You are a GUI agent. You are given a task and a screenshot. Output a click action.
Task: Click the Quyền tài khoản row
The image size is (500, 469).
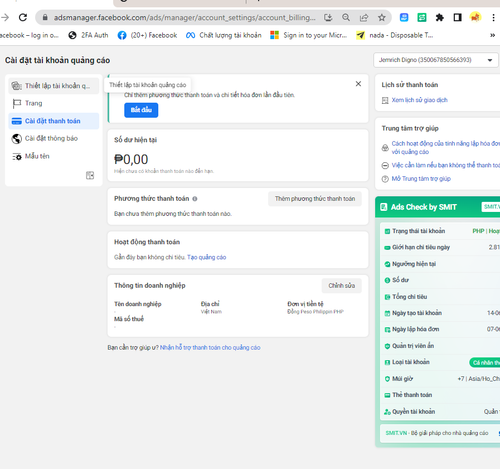pos(440,411)
